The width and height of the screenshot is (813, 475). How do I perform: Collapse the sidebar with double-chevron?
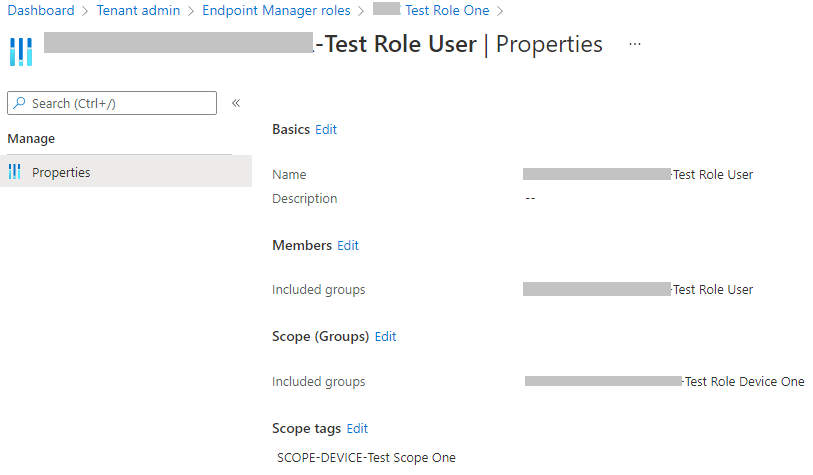coord(236,103)
